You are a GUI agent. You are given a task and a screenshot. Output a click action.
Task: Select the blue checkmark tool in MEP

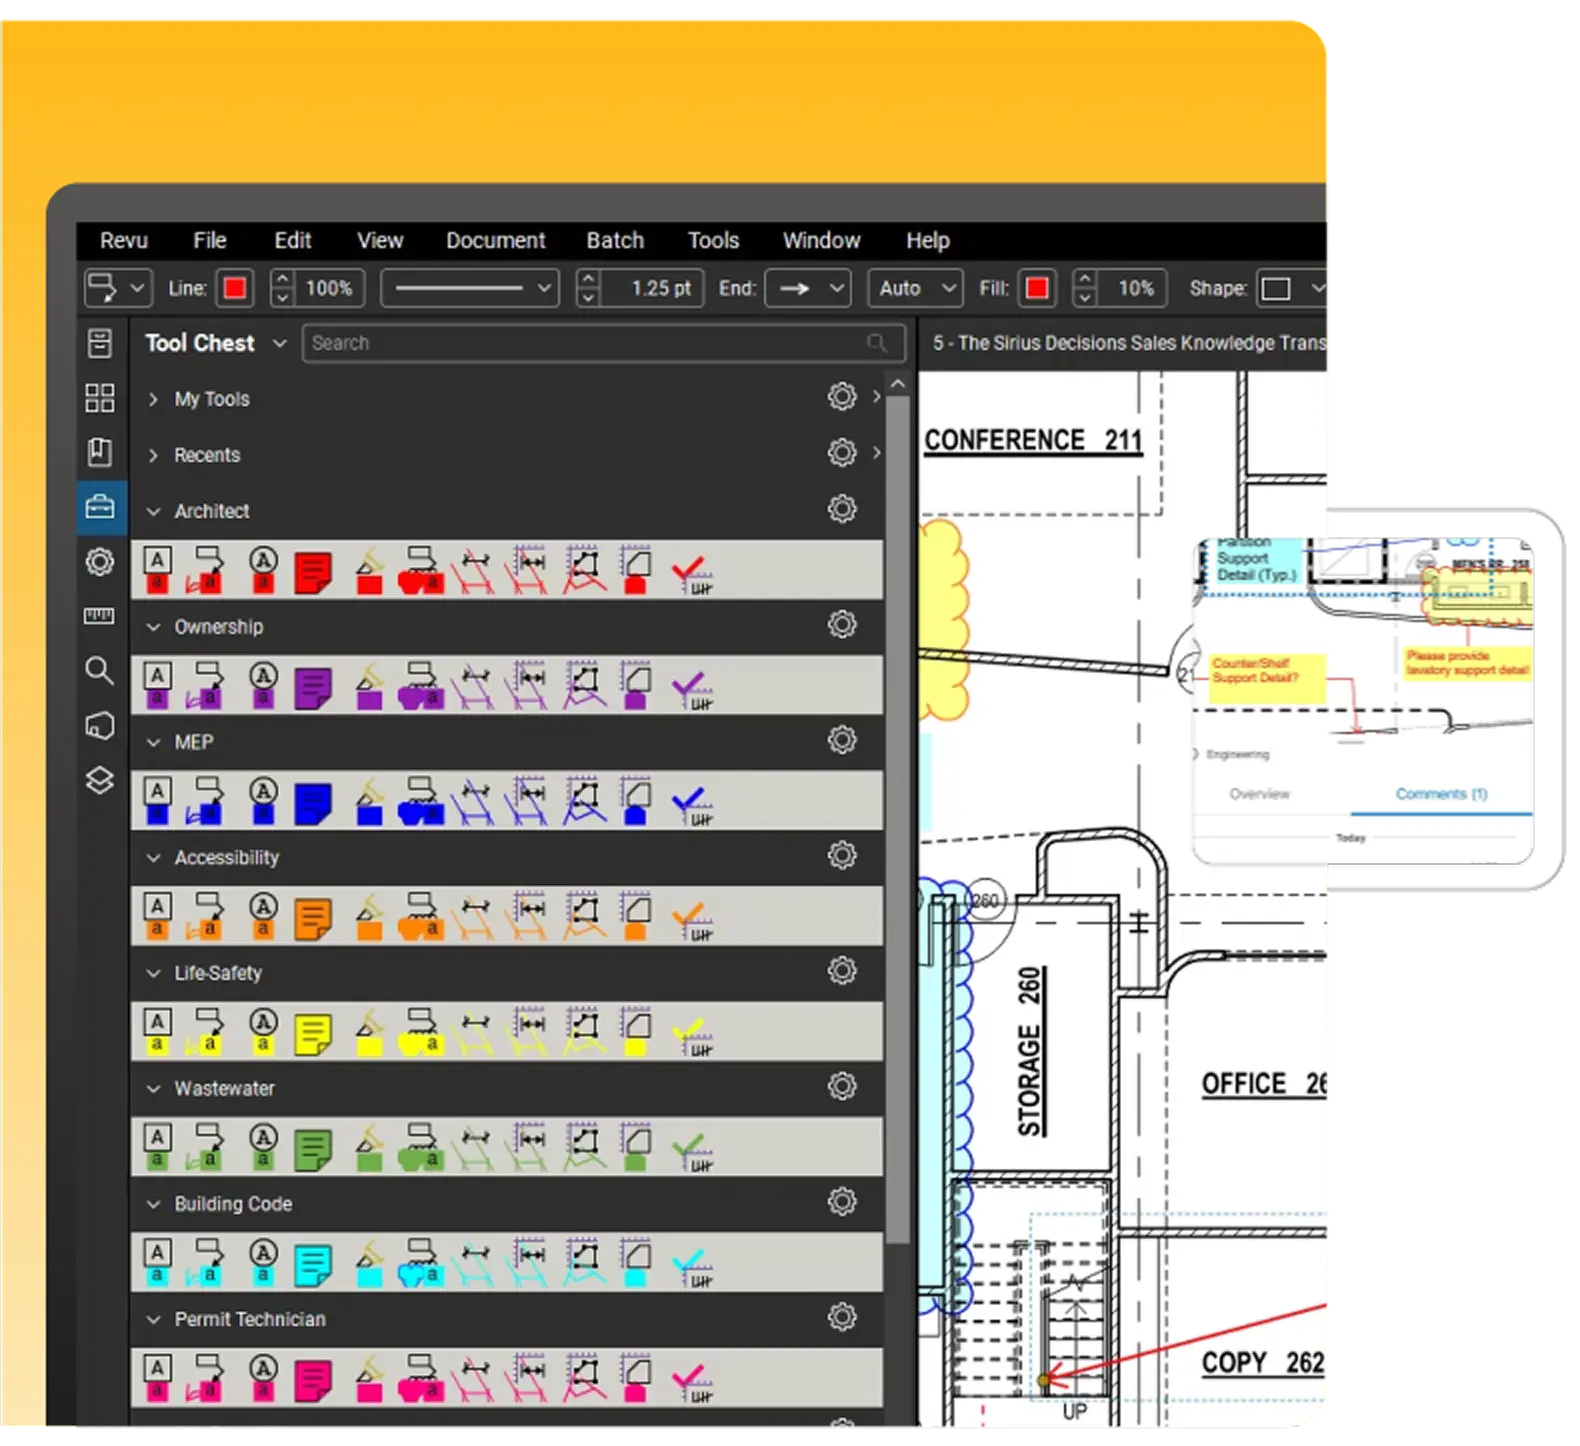coord(690,803)
